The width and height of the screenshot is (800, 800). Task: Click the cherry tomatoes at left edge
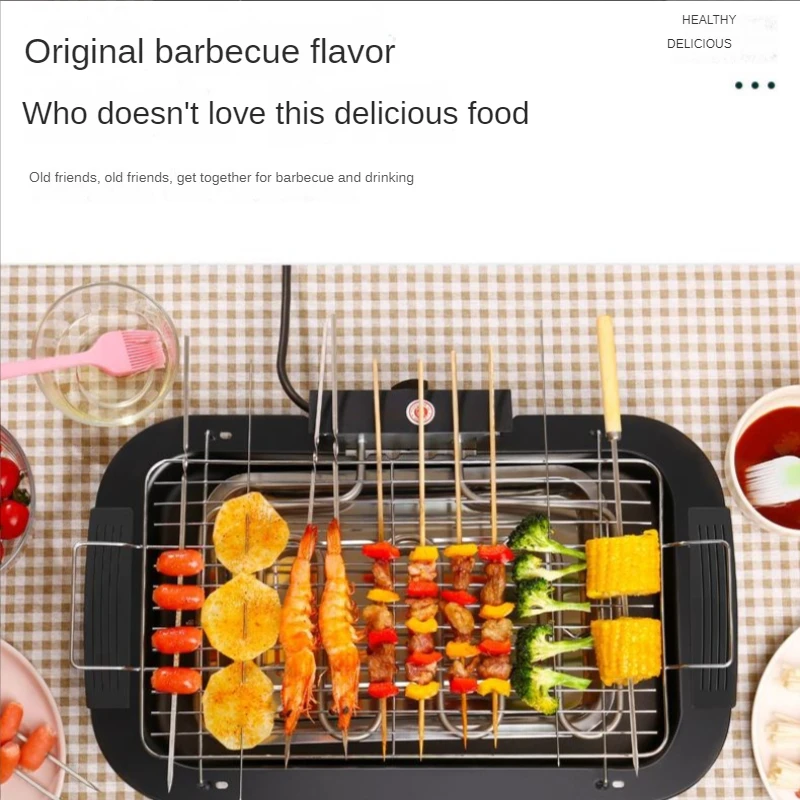12,500
